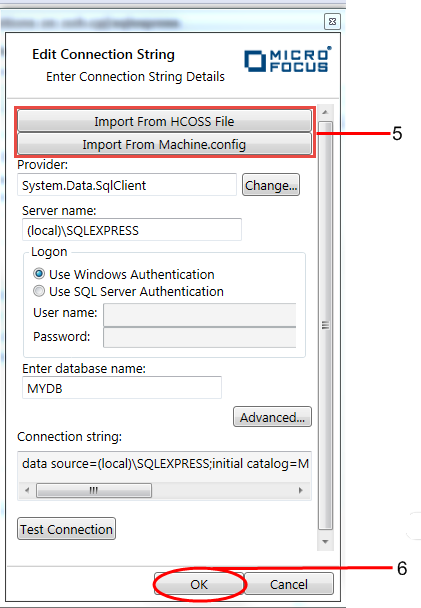Click the Password field

pyautogui.click(x=200, y=337)
